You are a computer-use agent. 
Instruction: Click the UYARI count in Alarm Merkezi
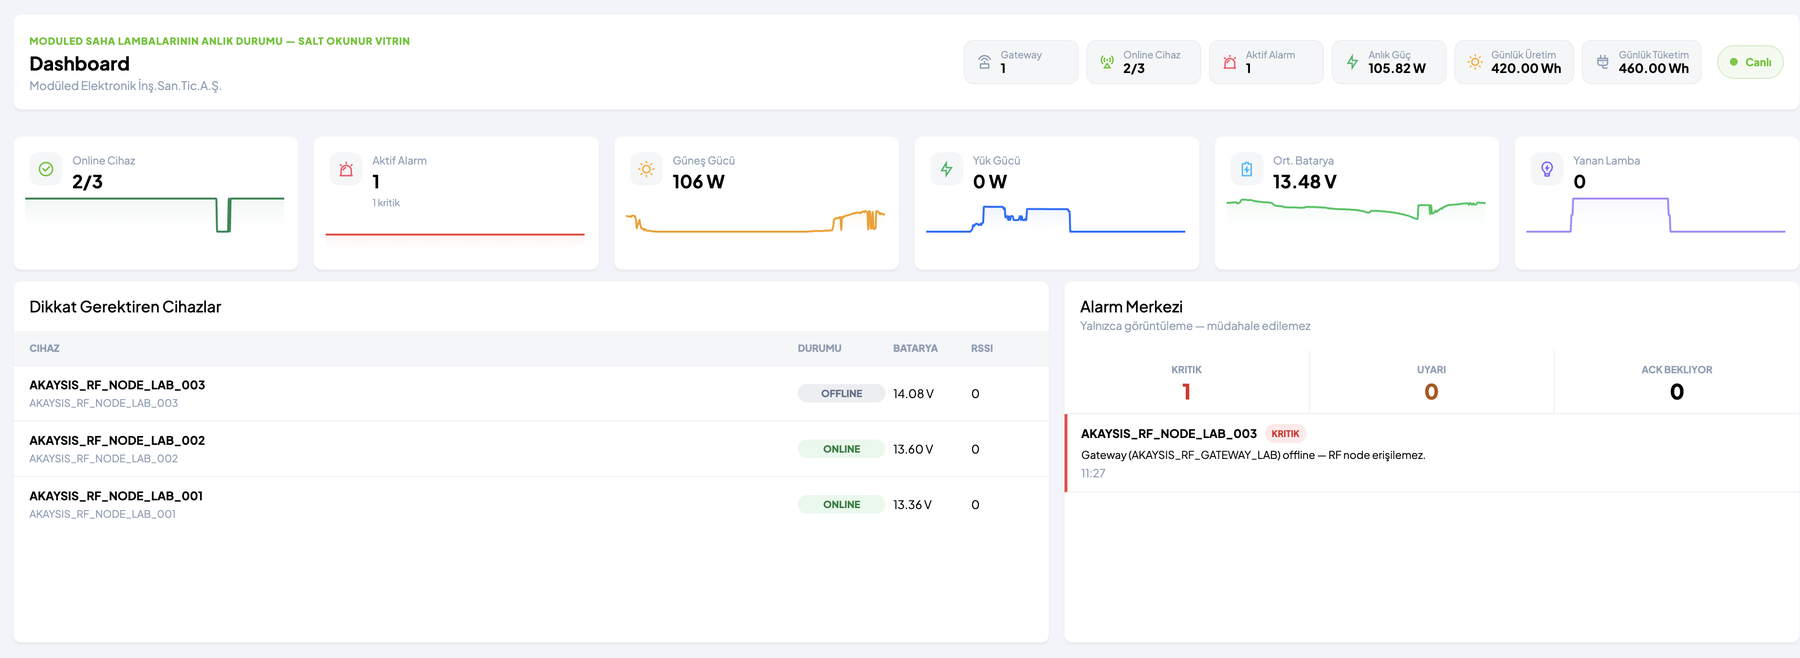tap(1431, 392)
